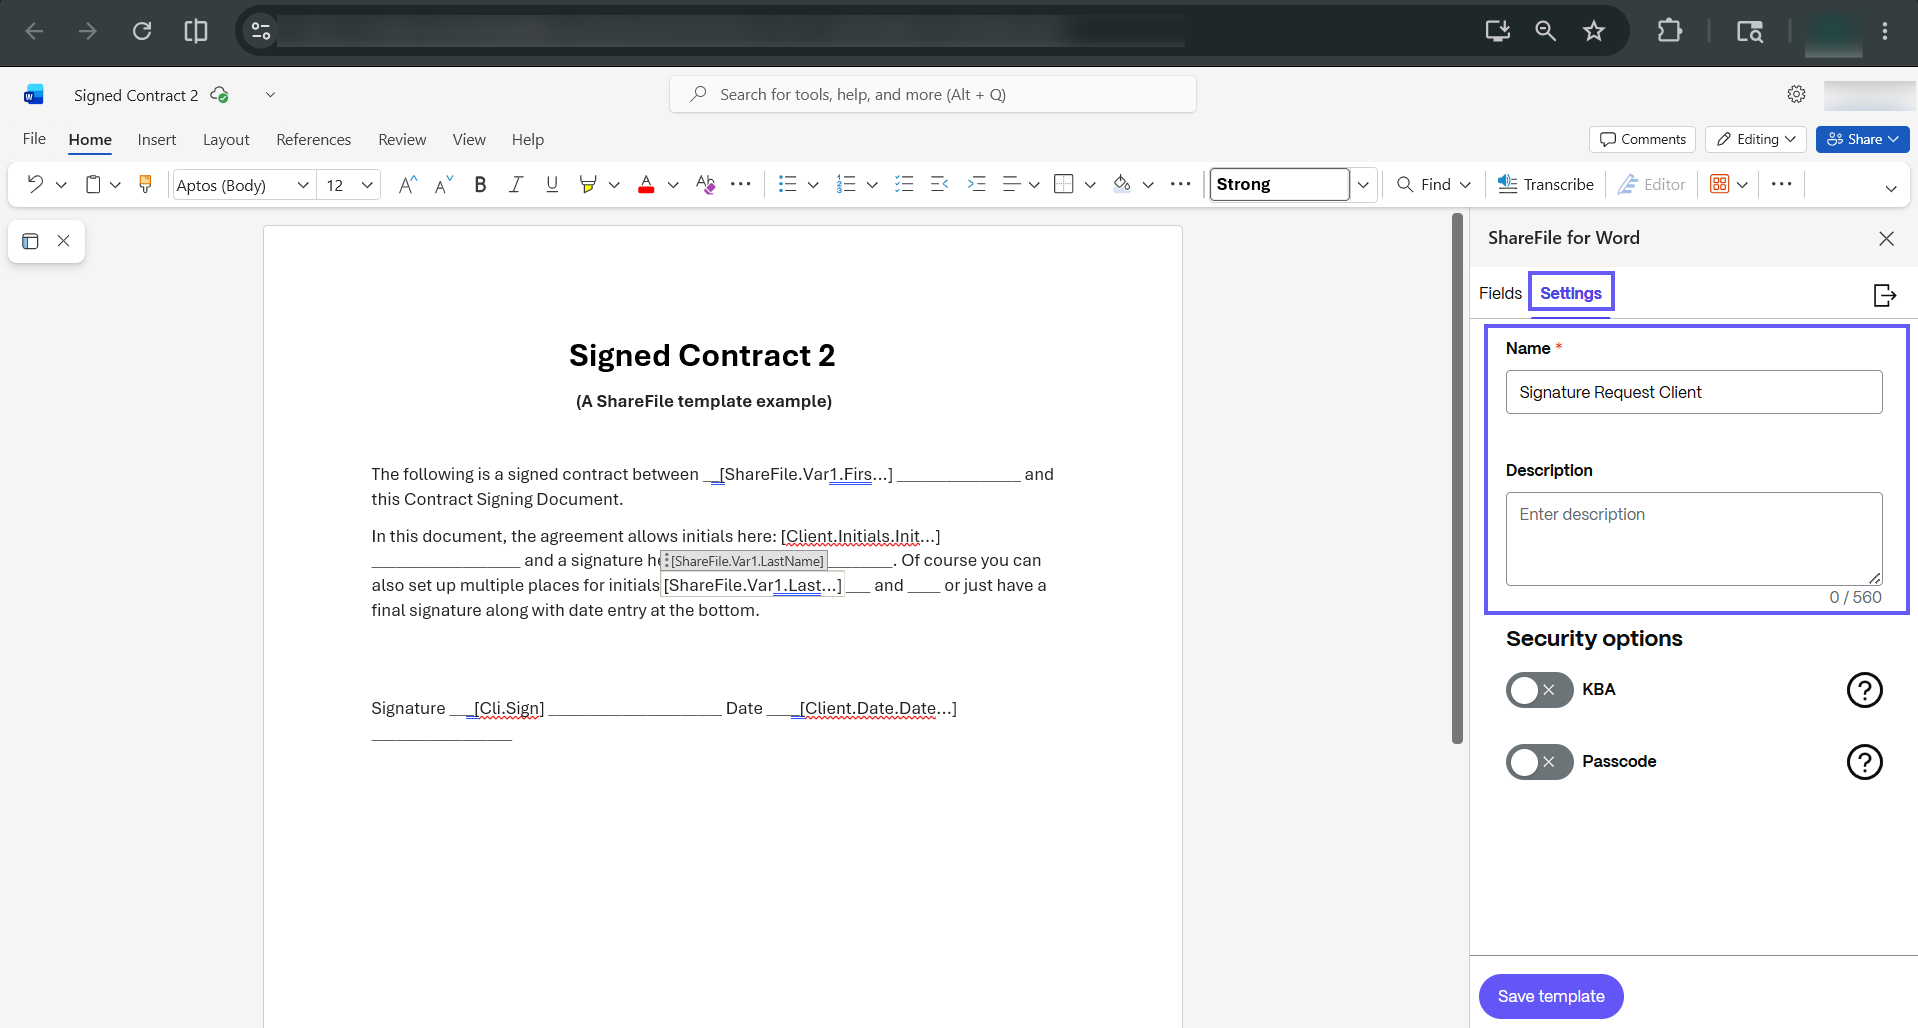Open the Transcribe tool
Image resolution: width=1918 pixels, height=1028 pixels.
tap(1546, 184)
